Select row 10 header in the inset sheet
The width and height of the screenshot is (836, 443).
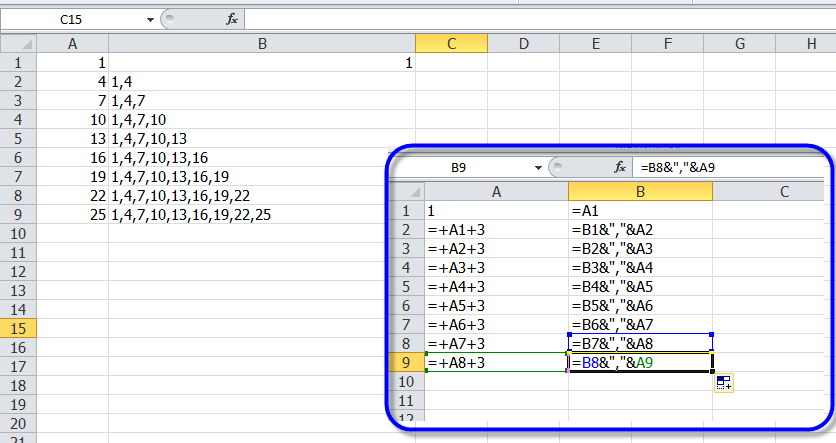(x=407, y=382)
